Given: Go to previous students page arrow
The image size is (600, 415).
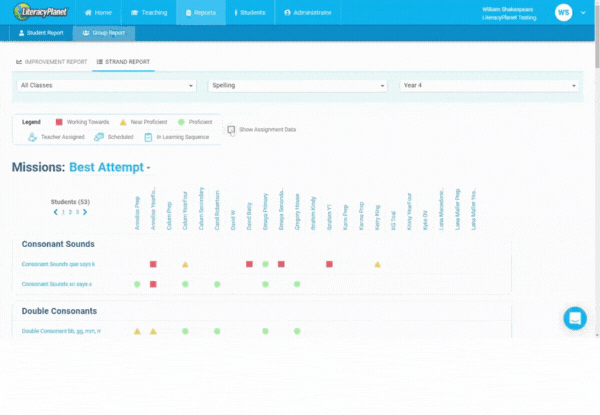Looking at the screenshot, I should point(55,212).
